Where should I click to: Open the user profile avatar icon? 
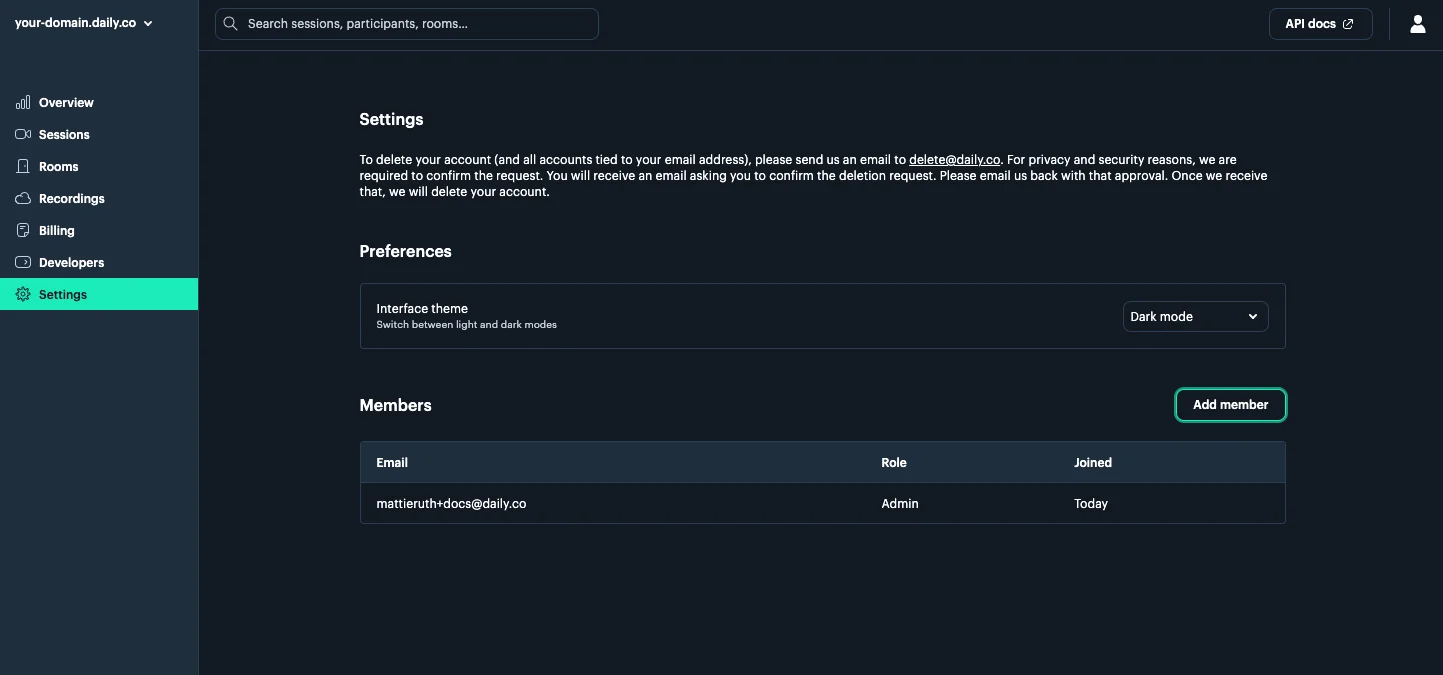coord(1417,24)
